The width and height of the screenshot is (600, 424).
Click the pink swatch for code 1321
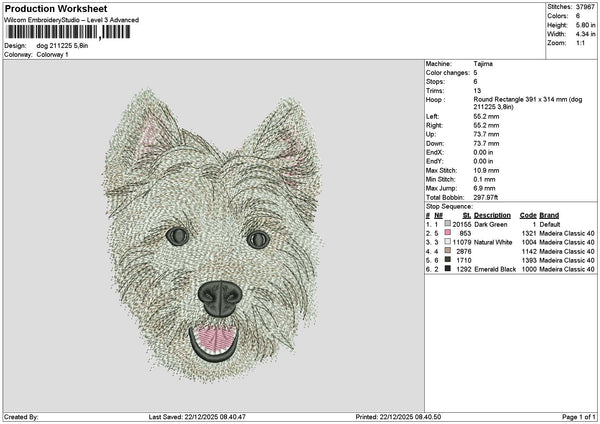click(x=447, y=233)
